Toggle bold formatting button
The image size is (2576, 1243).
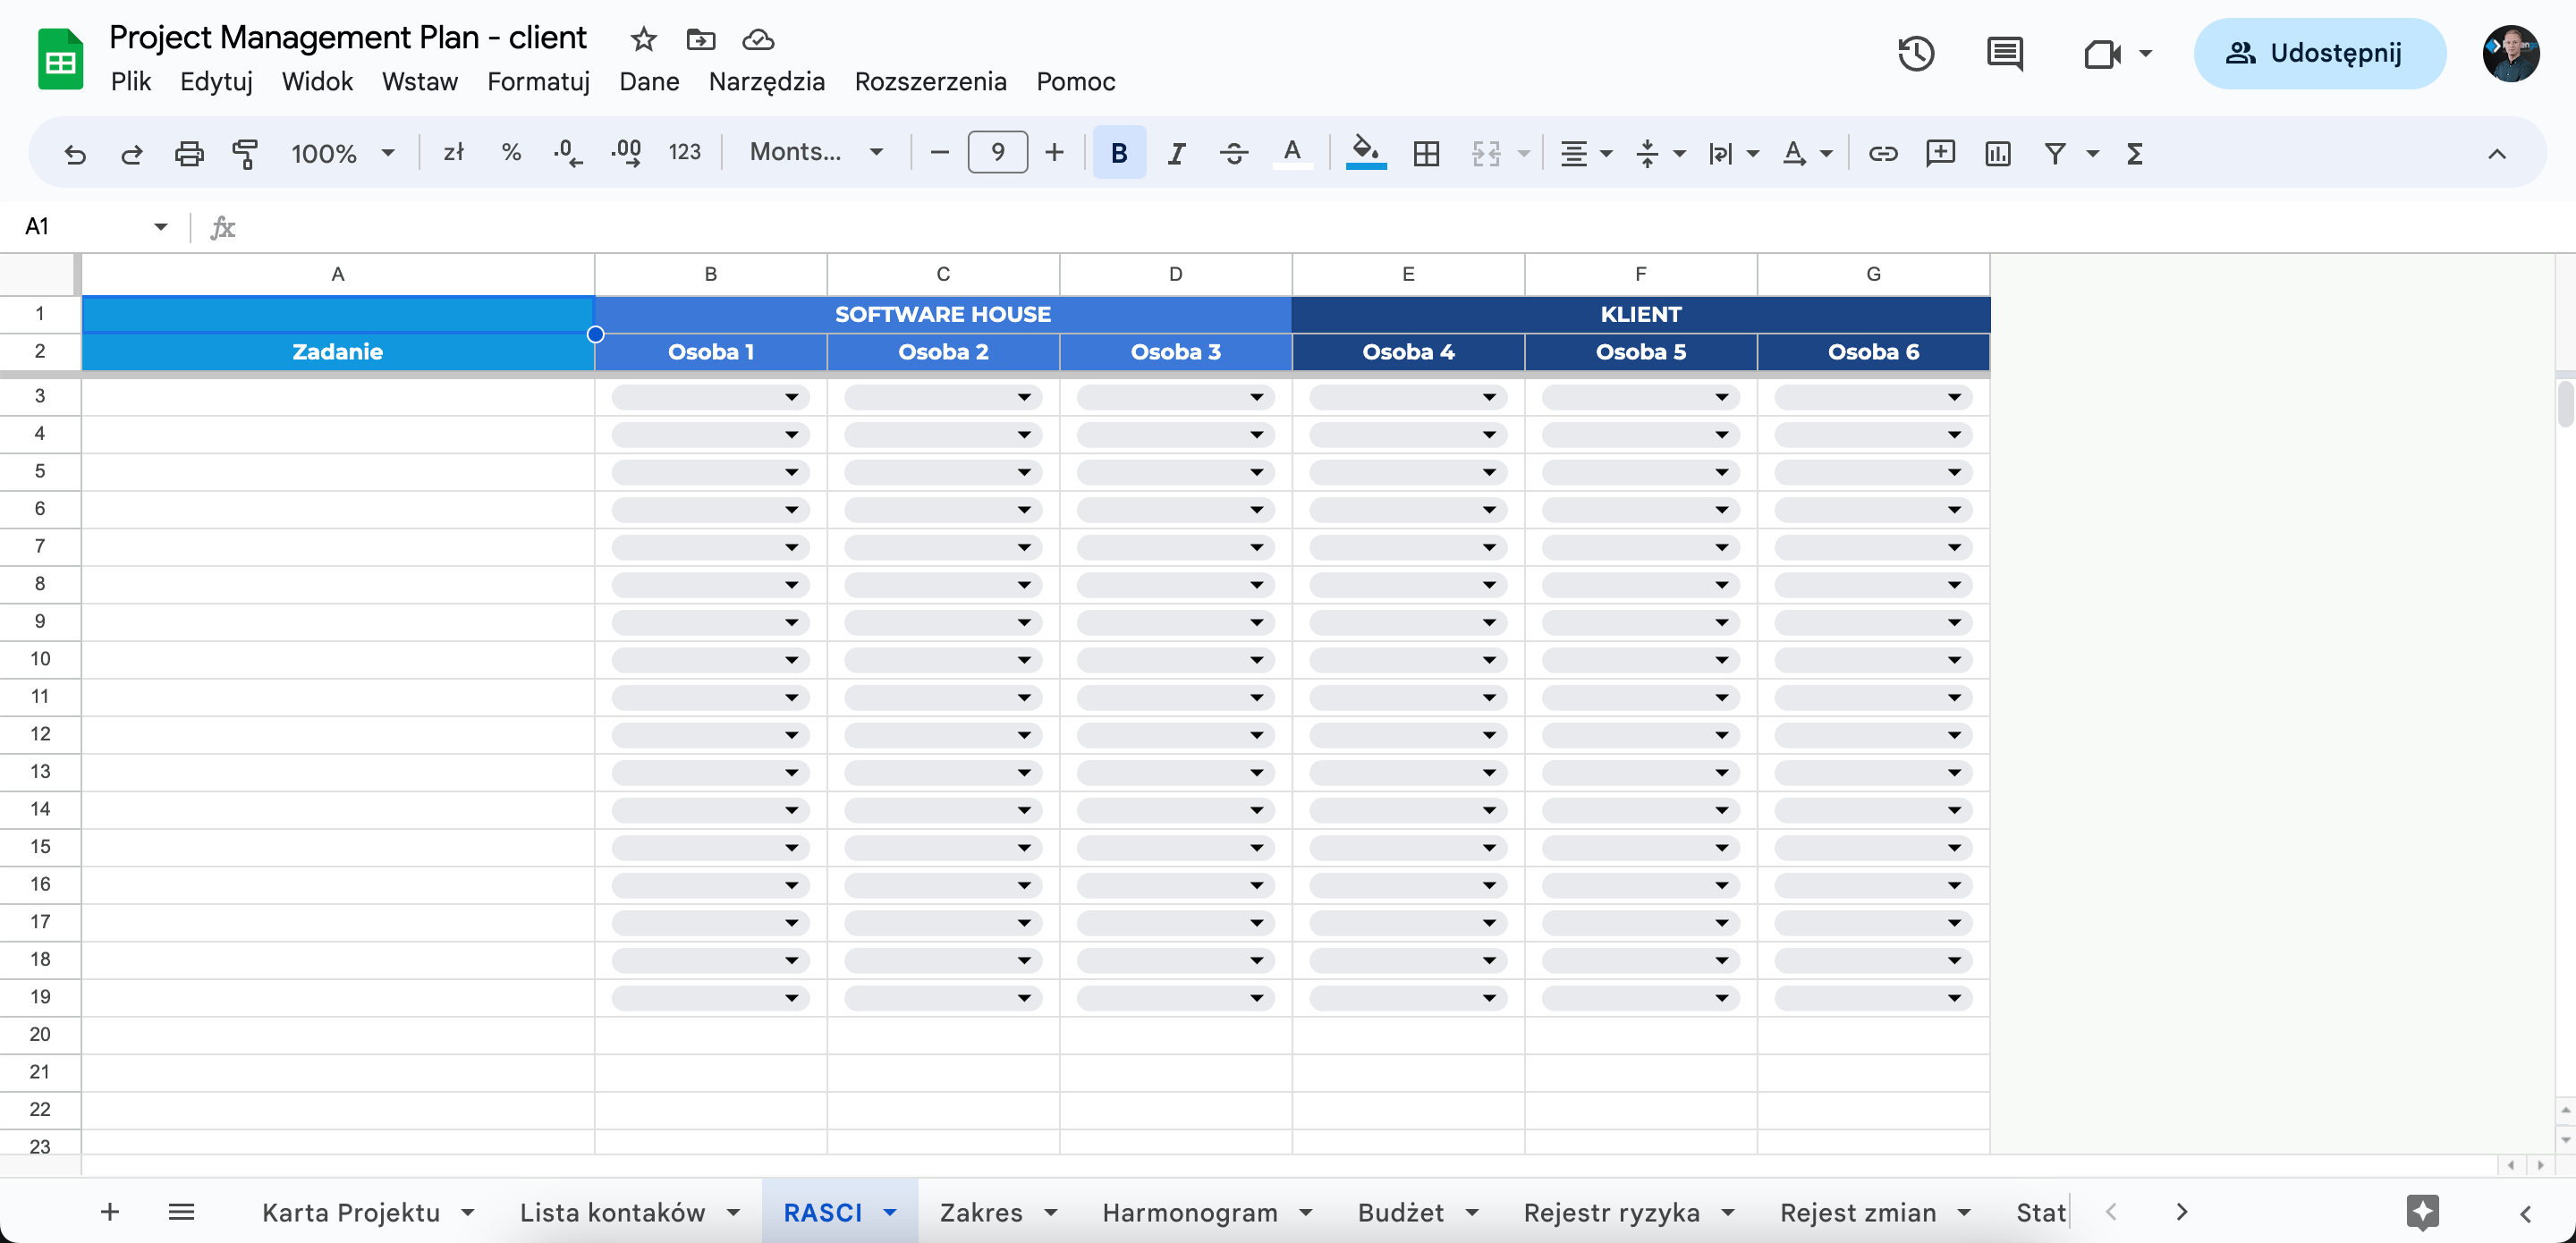coord(1119,153)
